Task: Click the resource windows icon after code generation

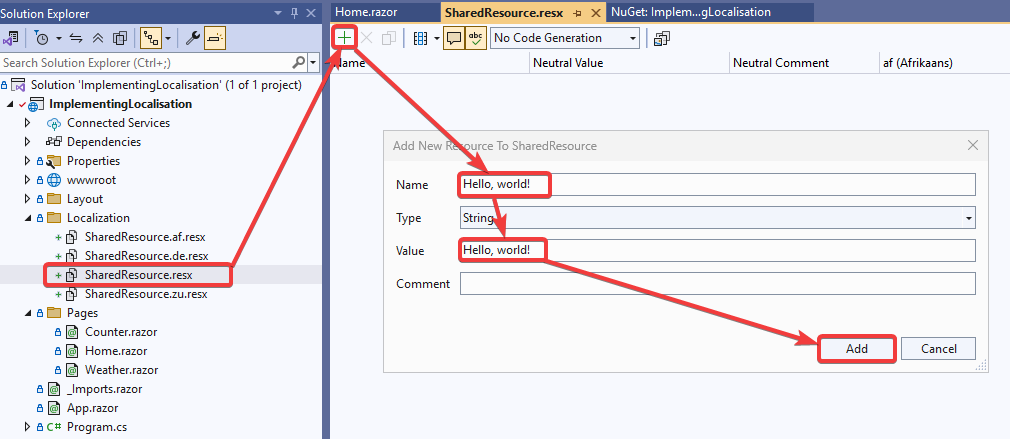Action: click(662, 38)
